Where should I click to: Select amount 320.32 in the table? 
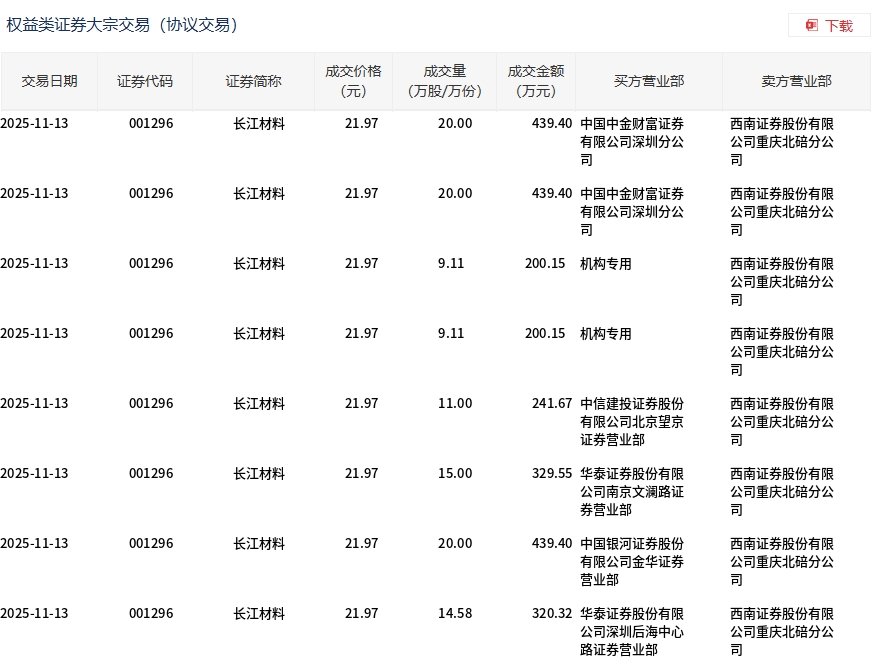[x=552, y=614]
